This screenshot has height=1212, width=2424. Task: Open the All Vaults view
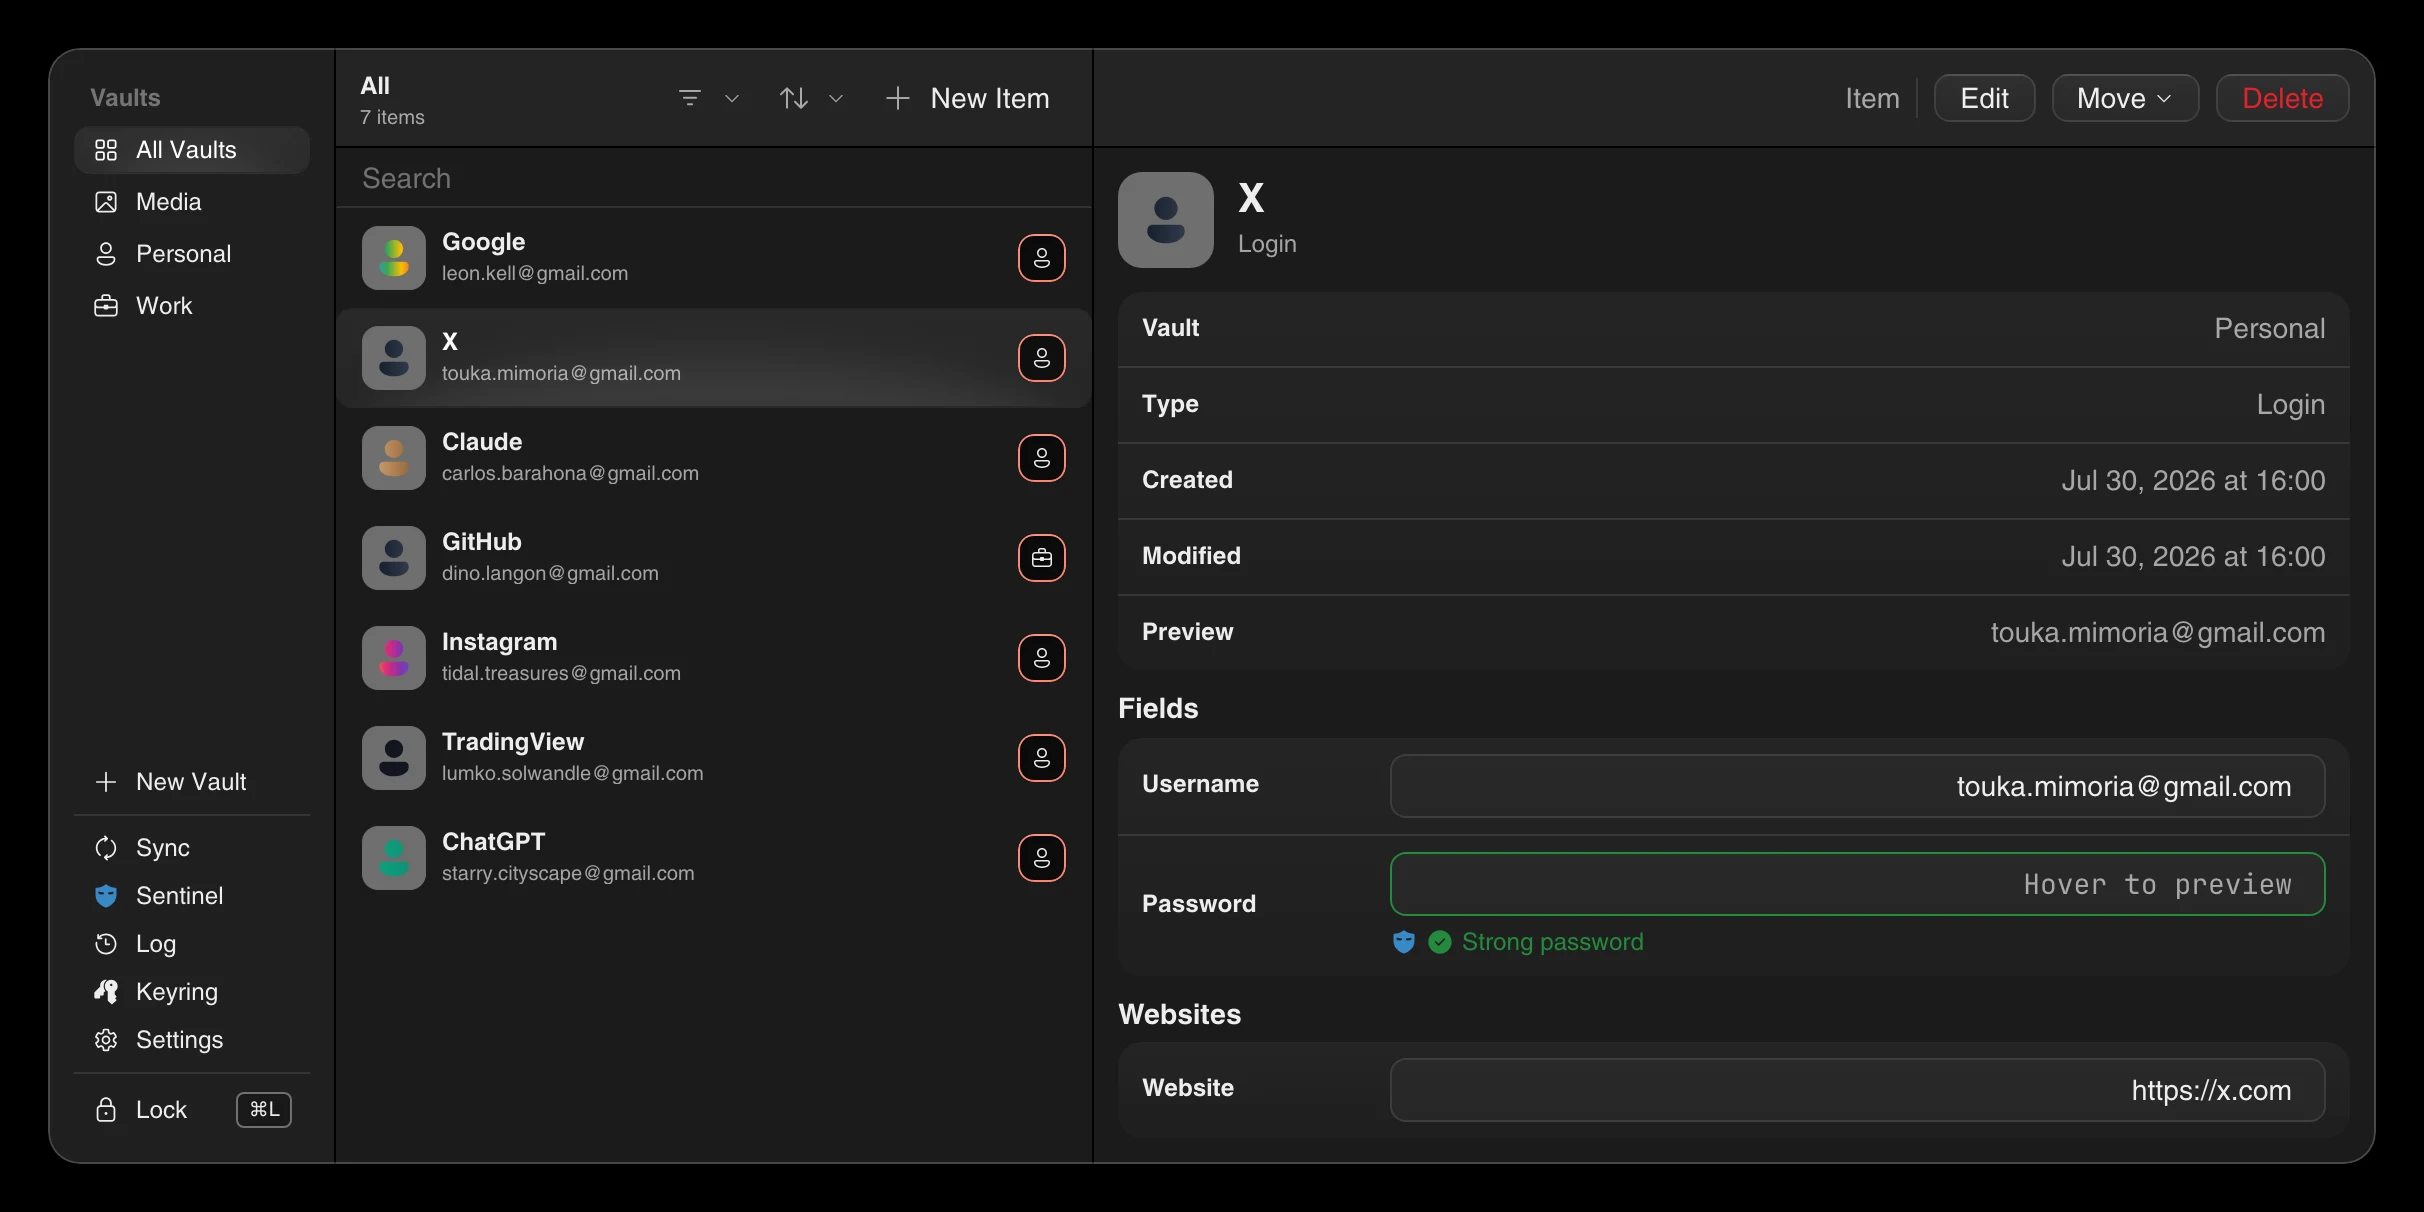(191, 150)
